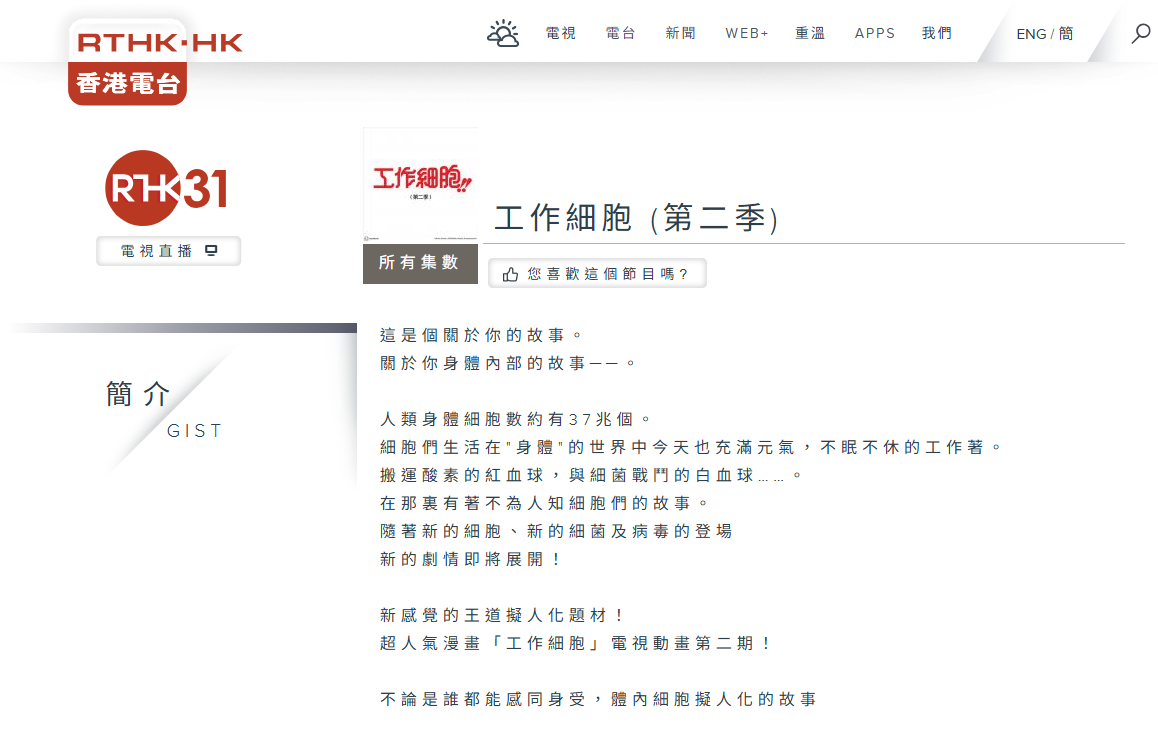This screenshot has width=1158, height=742.
Task: Click the RTHK 31 channel logo
Action: (167, 188)
